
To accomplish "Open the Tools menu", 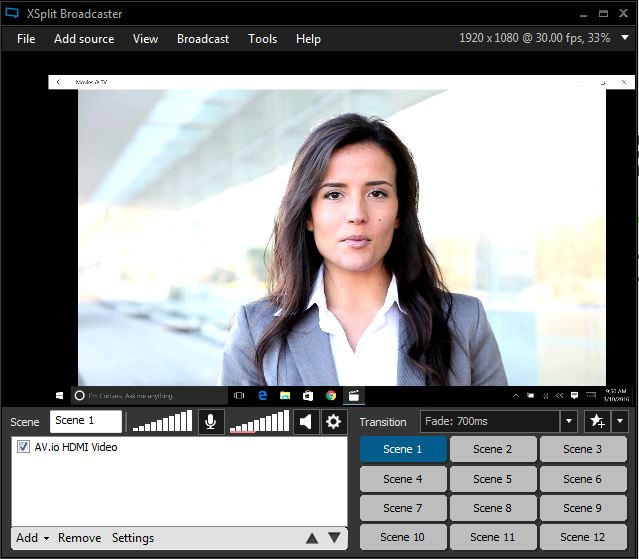I will 262,39.
